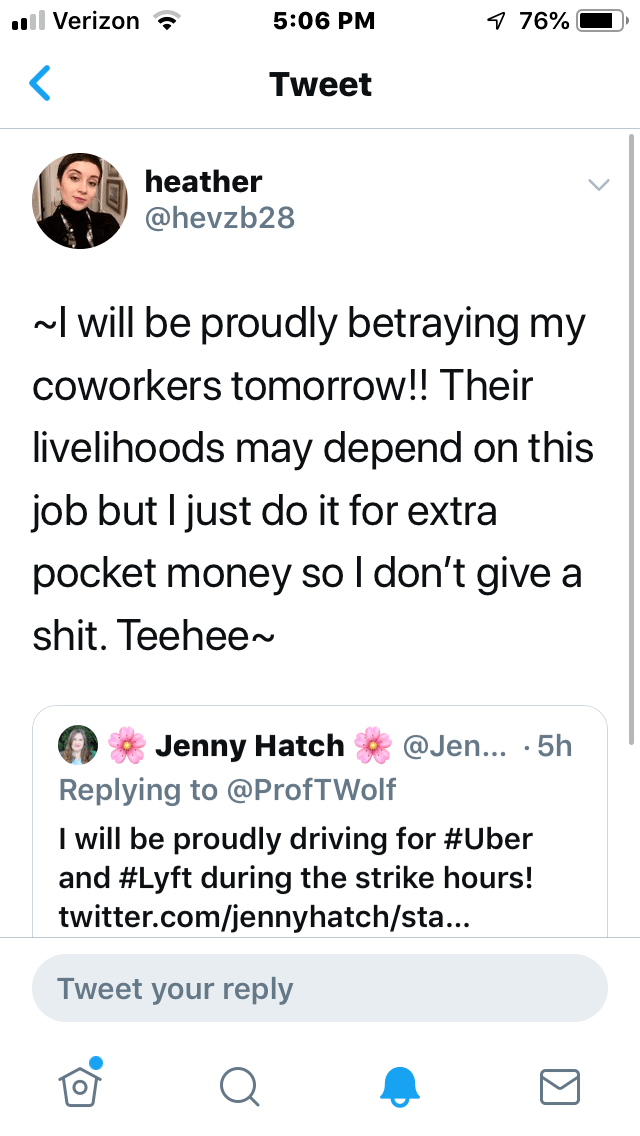Open the Search magnifier tab
Viewport: 640px width, 1136px height.
point(240,1085)
